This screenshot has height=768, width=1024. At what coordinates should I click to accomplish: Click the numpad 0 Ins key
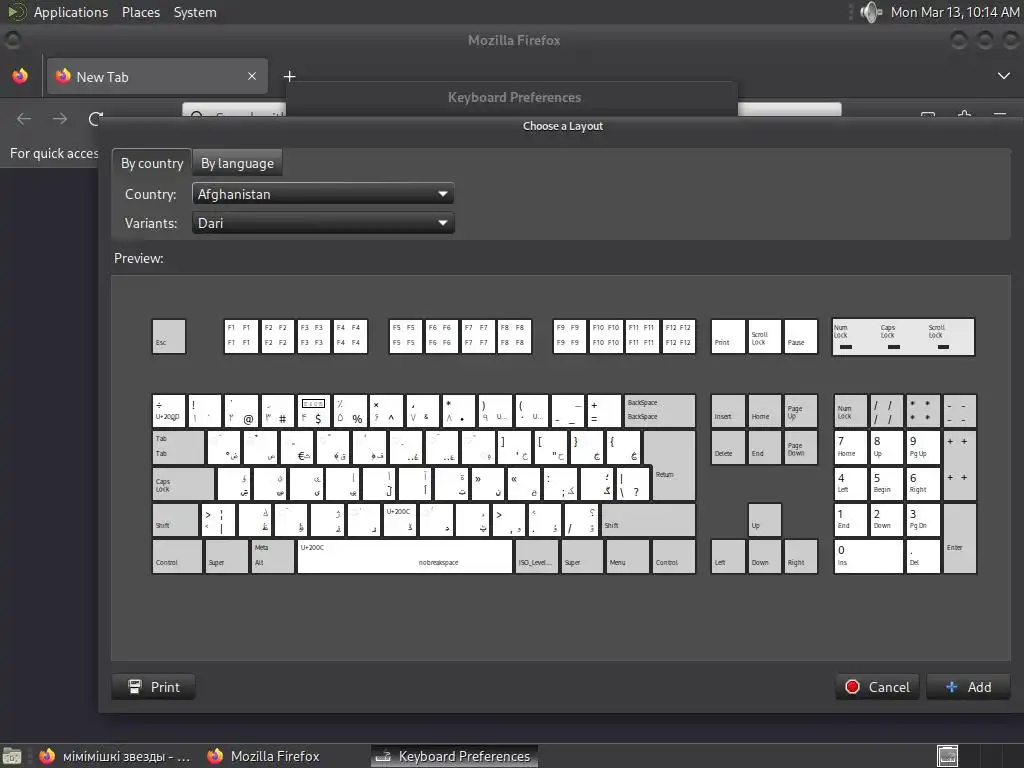869,556
